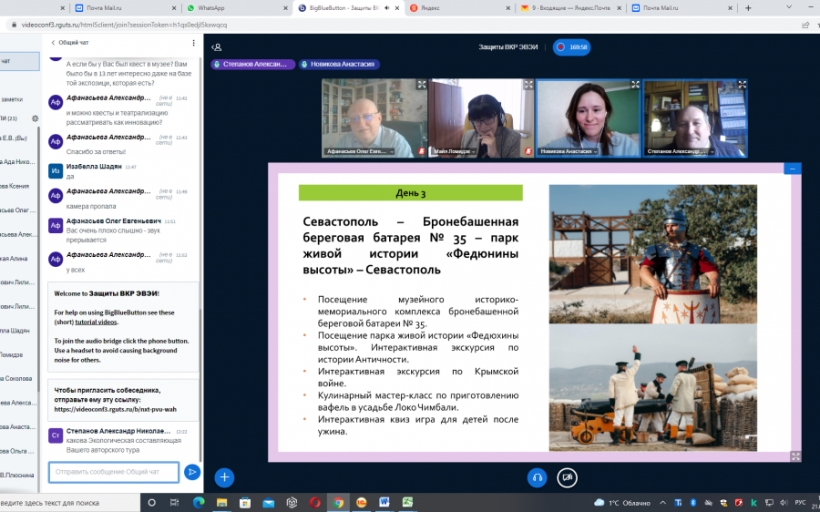
Task: Open the tutorial videos link
Action: (96, 322)
